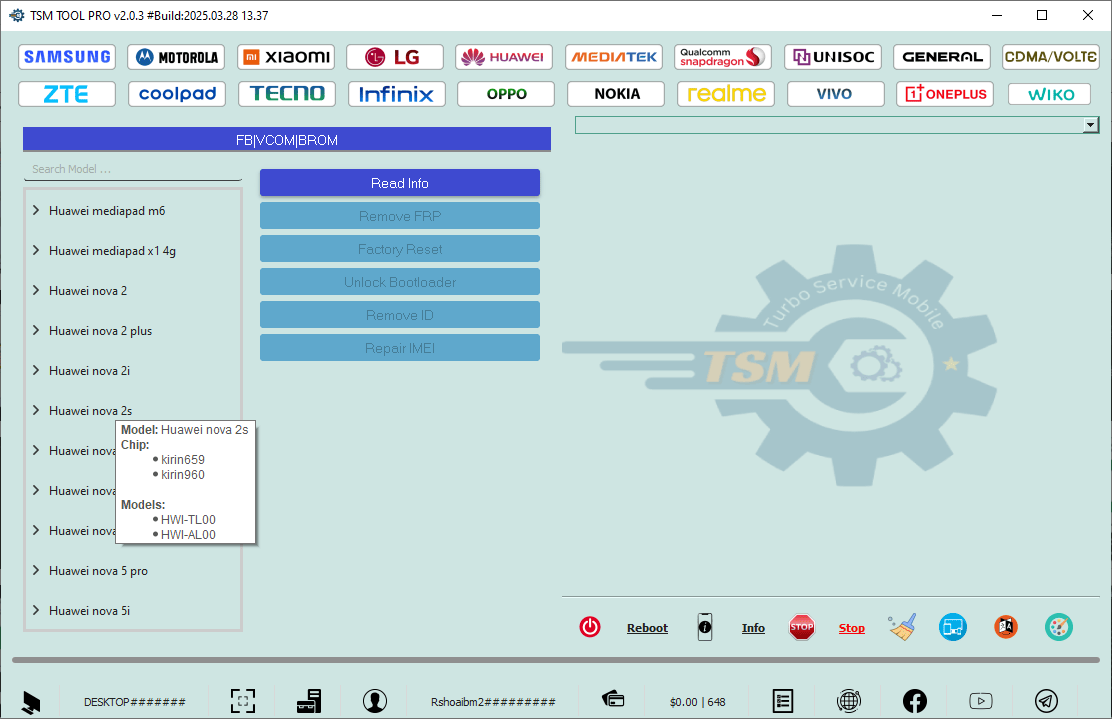1112x719 pixels.
Task: Select the XIAOMI brand tab
Action: coord(286,57)
